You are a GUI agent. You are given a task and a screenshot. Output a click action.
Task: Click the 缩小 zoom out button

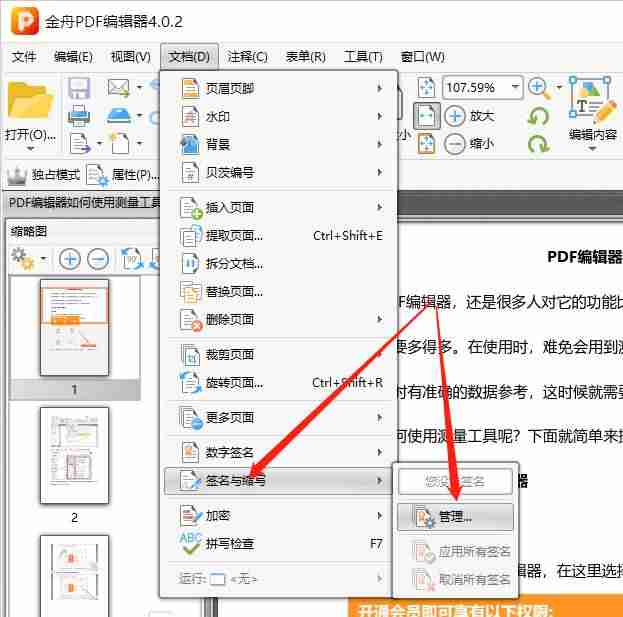470,143
